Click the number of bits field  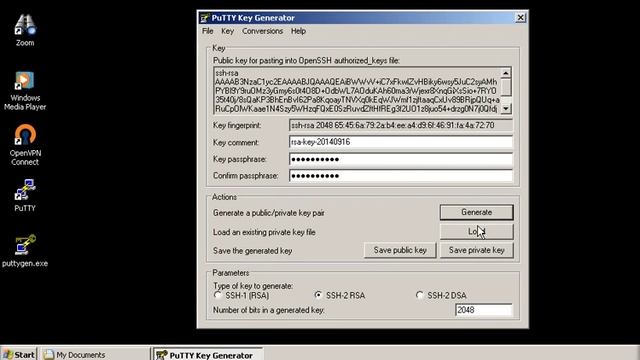(x=483, y=310)
